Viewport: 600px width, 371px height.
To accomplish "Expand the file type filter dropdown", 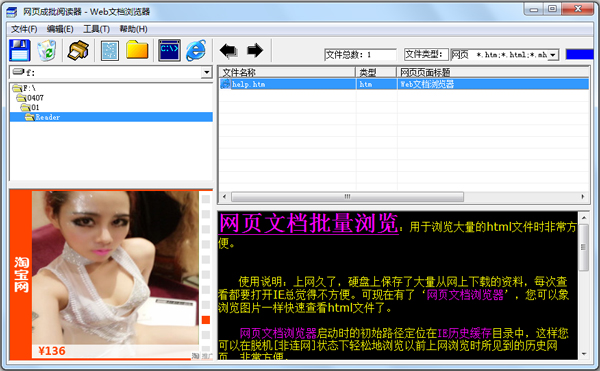I will click(553, 55).
